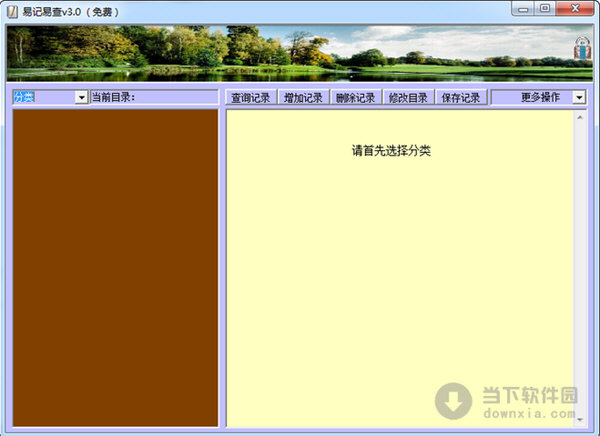Click the 请首先选择分类 message text
The height and width of the screenshot is (436, 600).
[x=391, y=150]
